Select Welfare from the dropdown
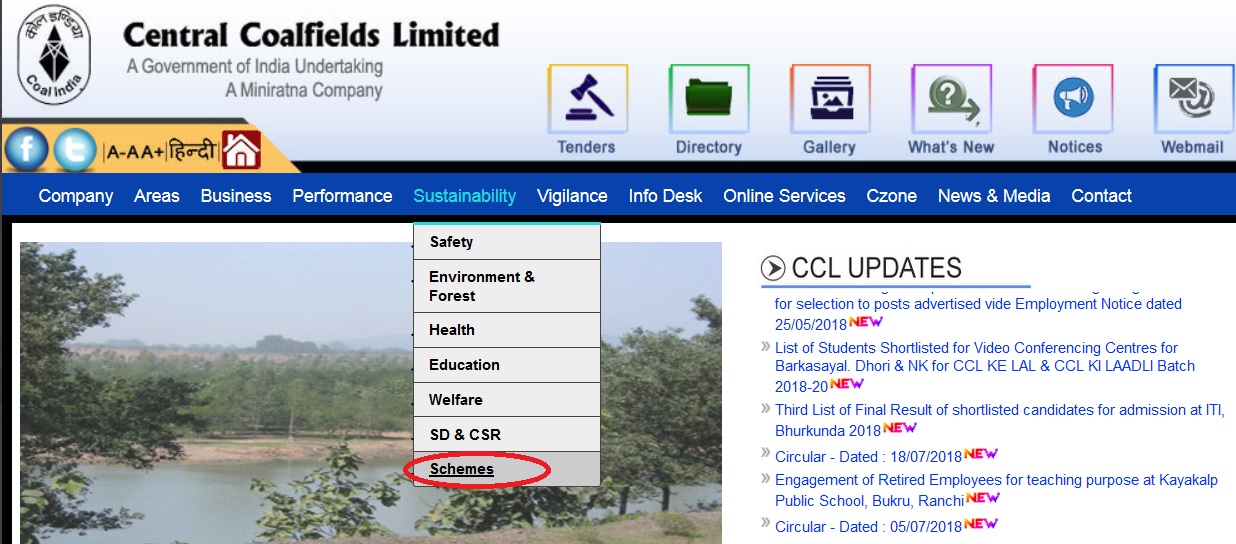 click(507, 400)
